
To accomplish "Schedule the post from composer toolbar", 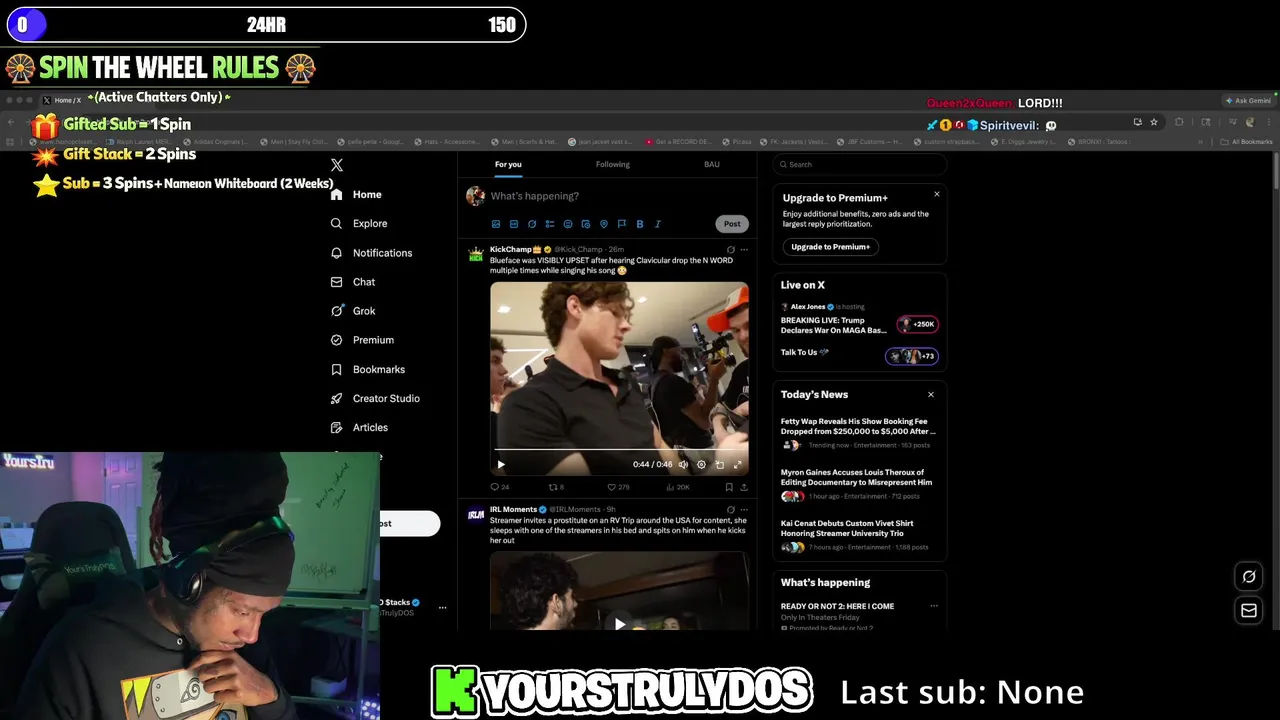I will pos(586,224).
